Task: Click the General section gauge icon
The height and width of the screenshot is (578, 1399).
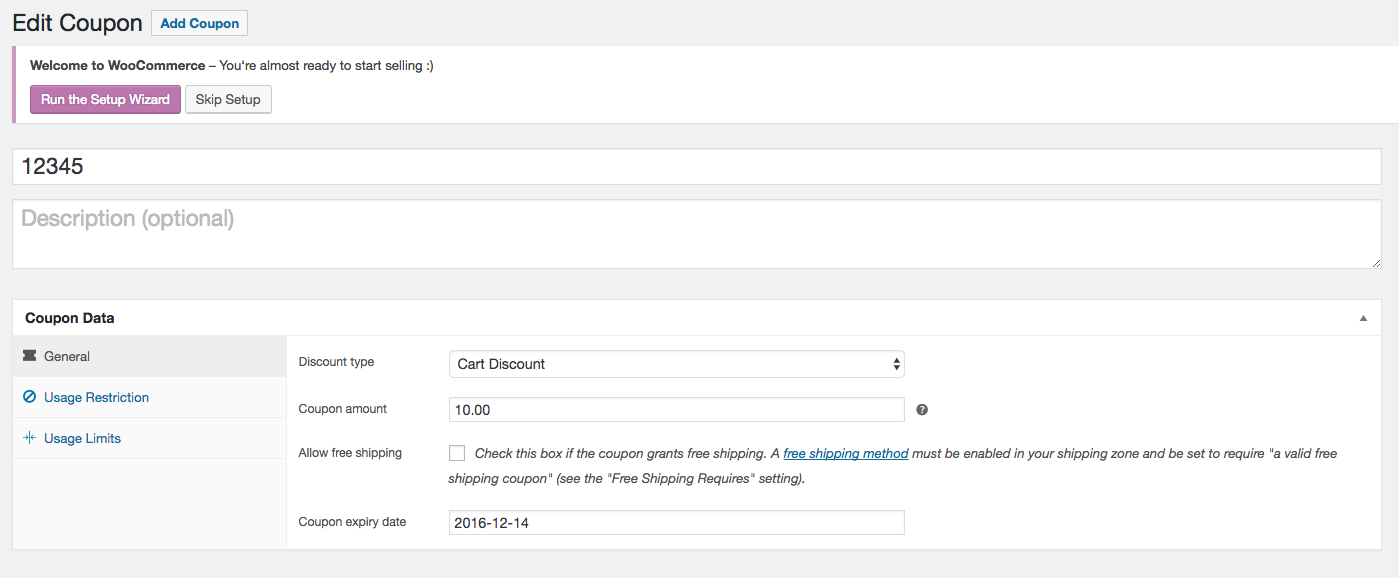Action: point(33,356)
